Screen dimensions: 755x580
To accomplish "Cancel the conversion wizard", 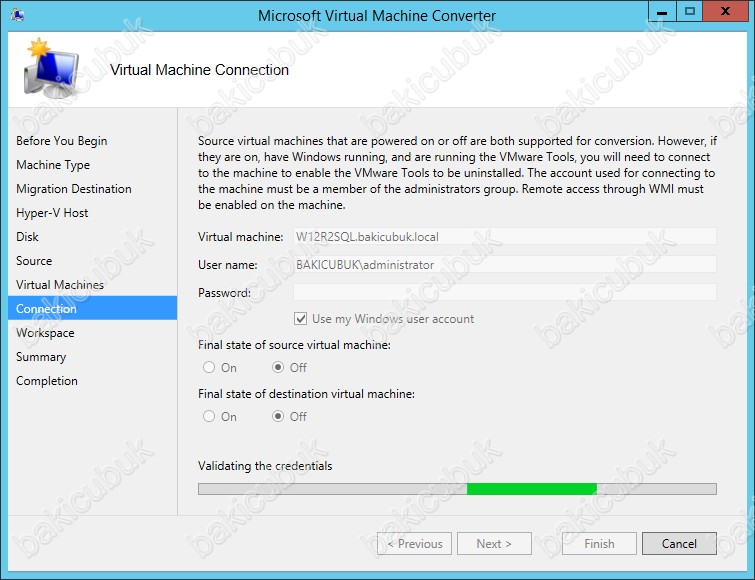I will [679, 543].
